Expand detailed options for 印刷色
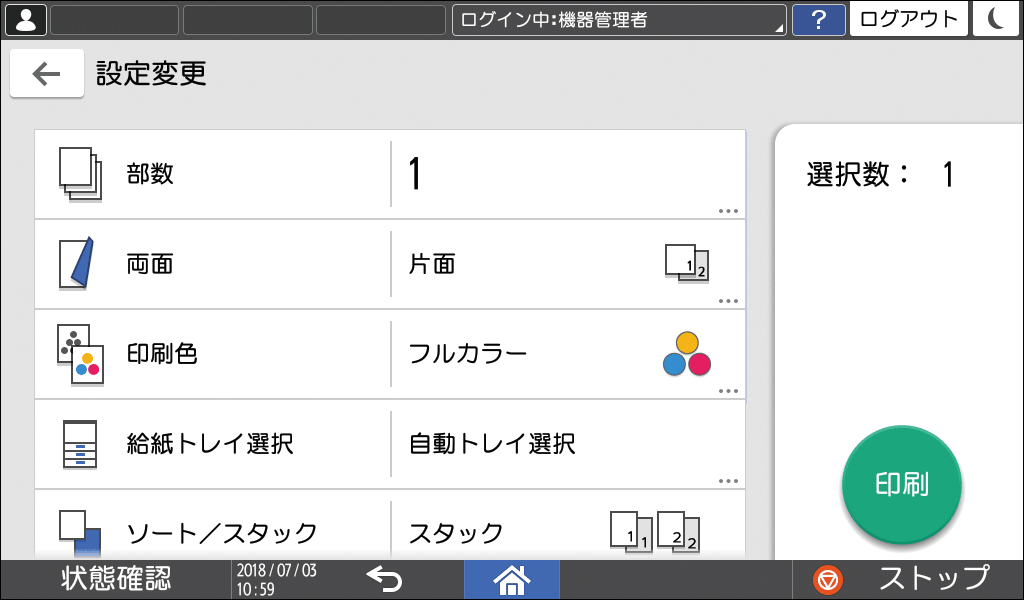Screen dimensions: 1024x600 coord(727,389)
